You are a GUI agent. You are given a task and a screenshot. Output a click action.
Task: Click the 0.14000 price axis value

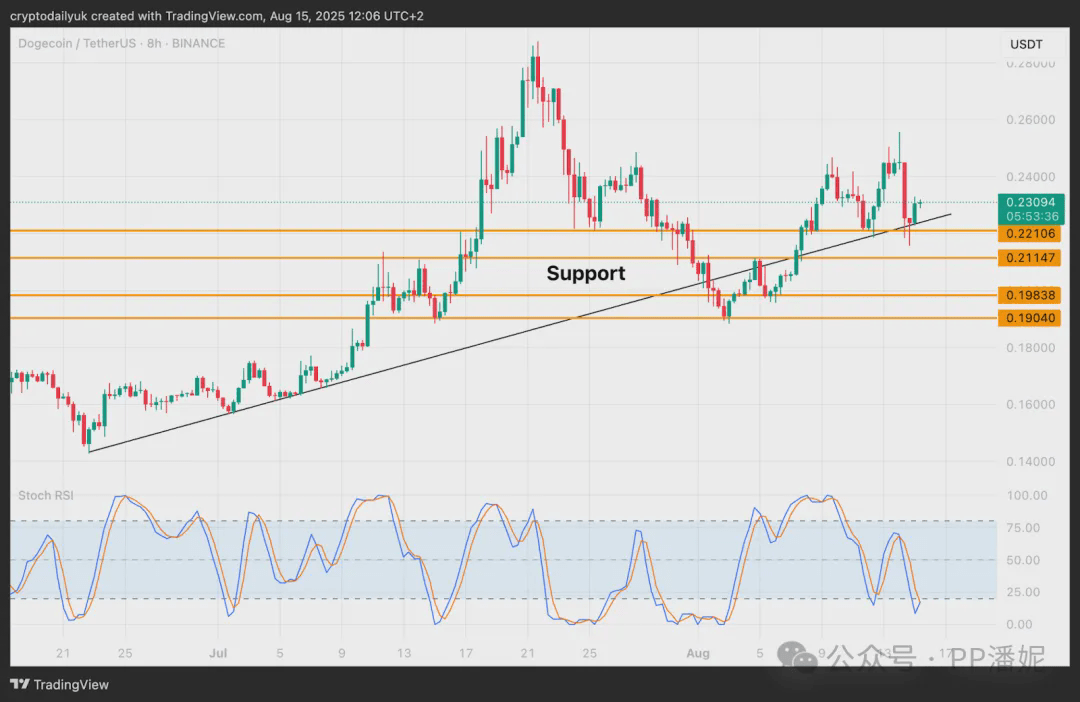coord(1030,462)
